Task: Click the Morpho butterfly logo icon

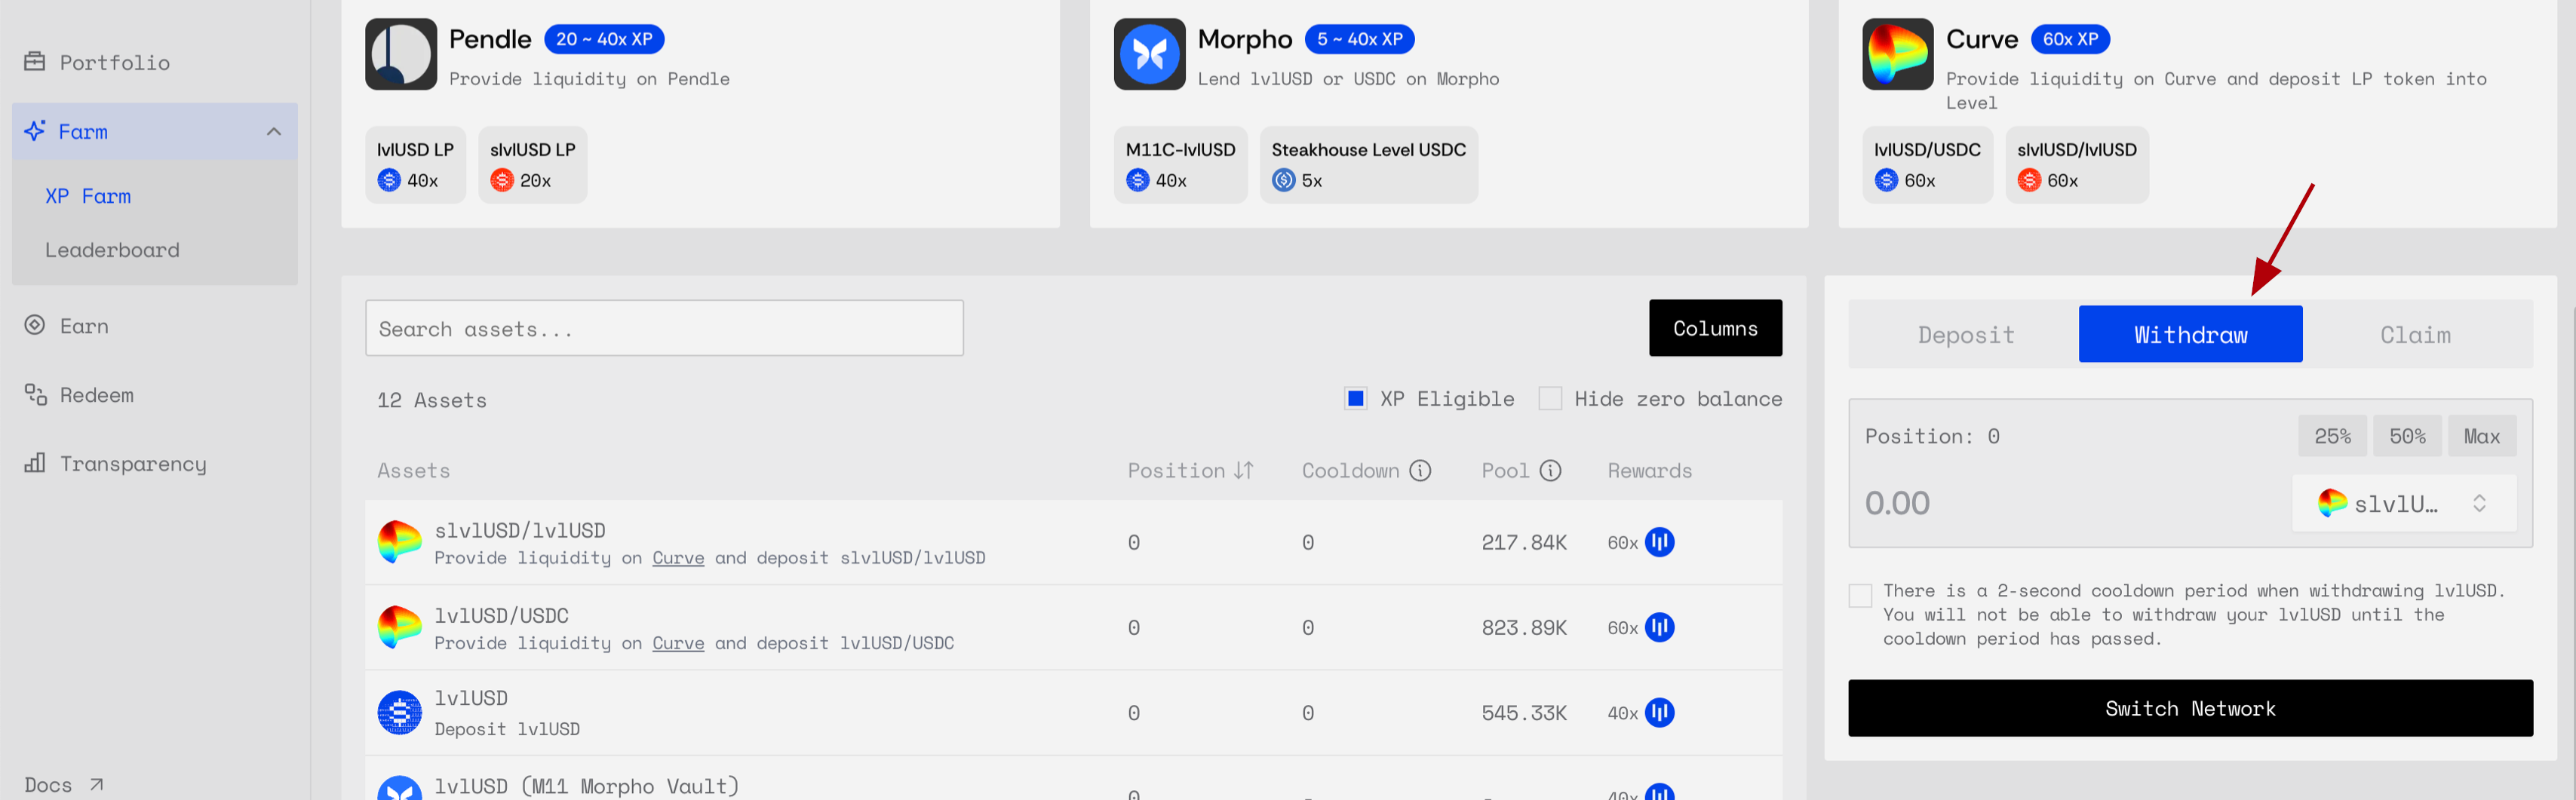Action: (x=1149, y=54)
